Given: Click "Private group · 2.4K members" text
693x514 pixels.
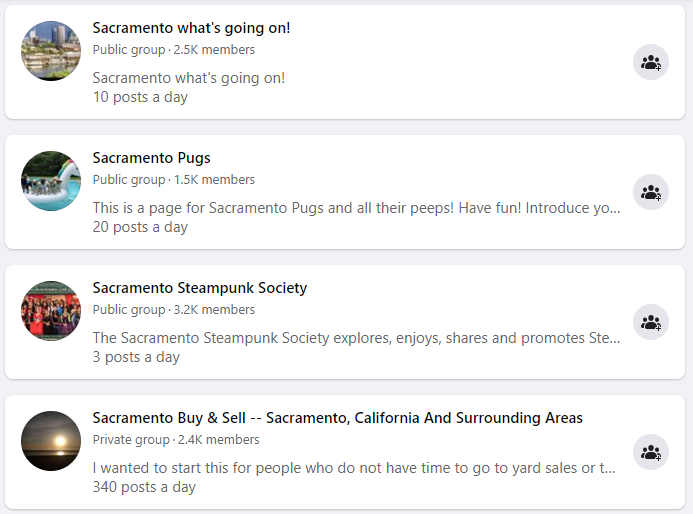Looking at the screenshot, I should [x=176, y=440].
